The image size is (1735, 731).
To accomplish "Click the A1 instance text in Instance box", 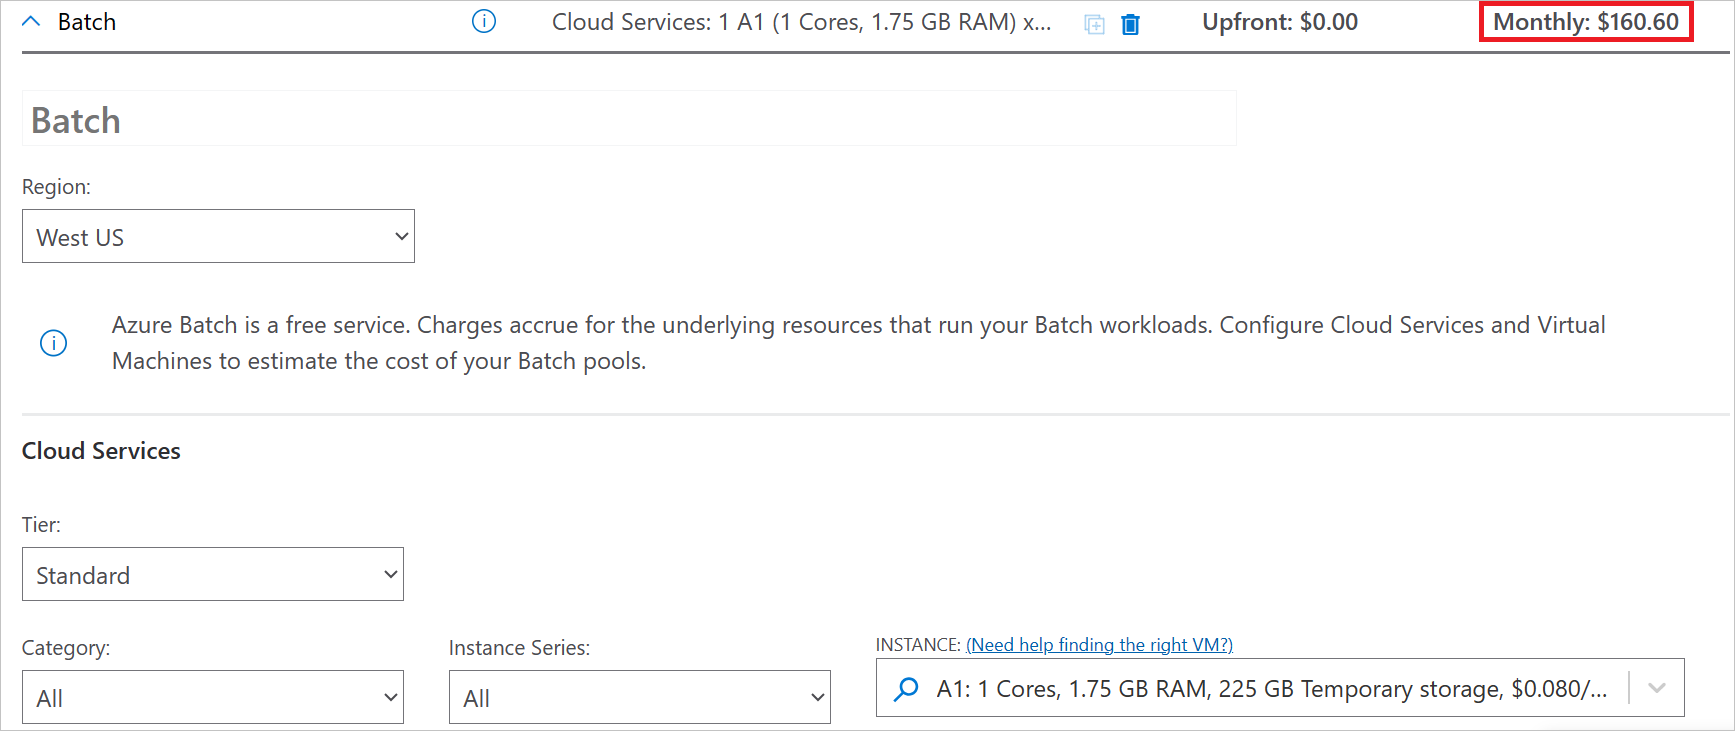I will (x=1270, y=688).
